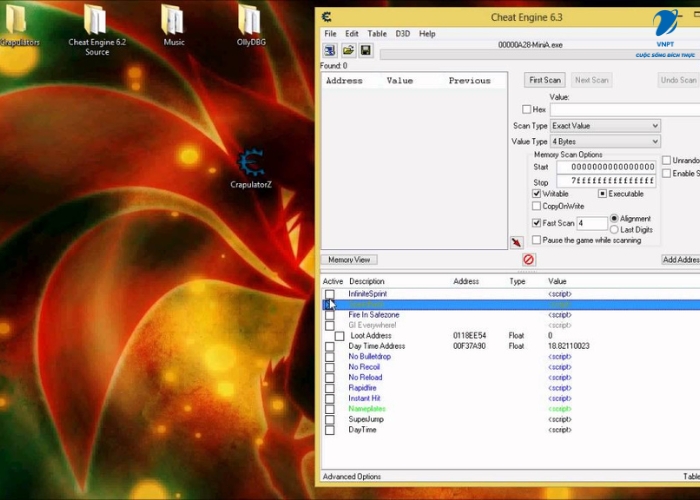Open the process list icon
This screenshot has width=700, height=500.
[x=330, y=50]
